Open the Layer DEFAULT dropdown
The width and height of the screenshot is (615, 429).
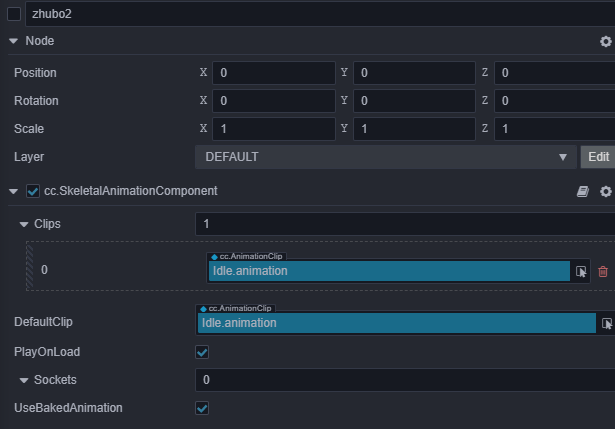(385, 157)
